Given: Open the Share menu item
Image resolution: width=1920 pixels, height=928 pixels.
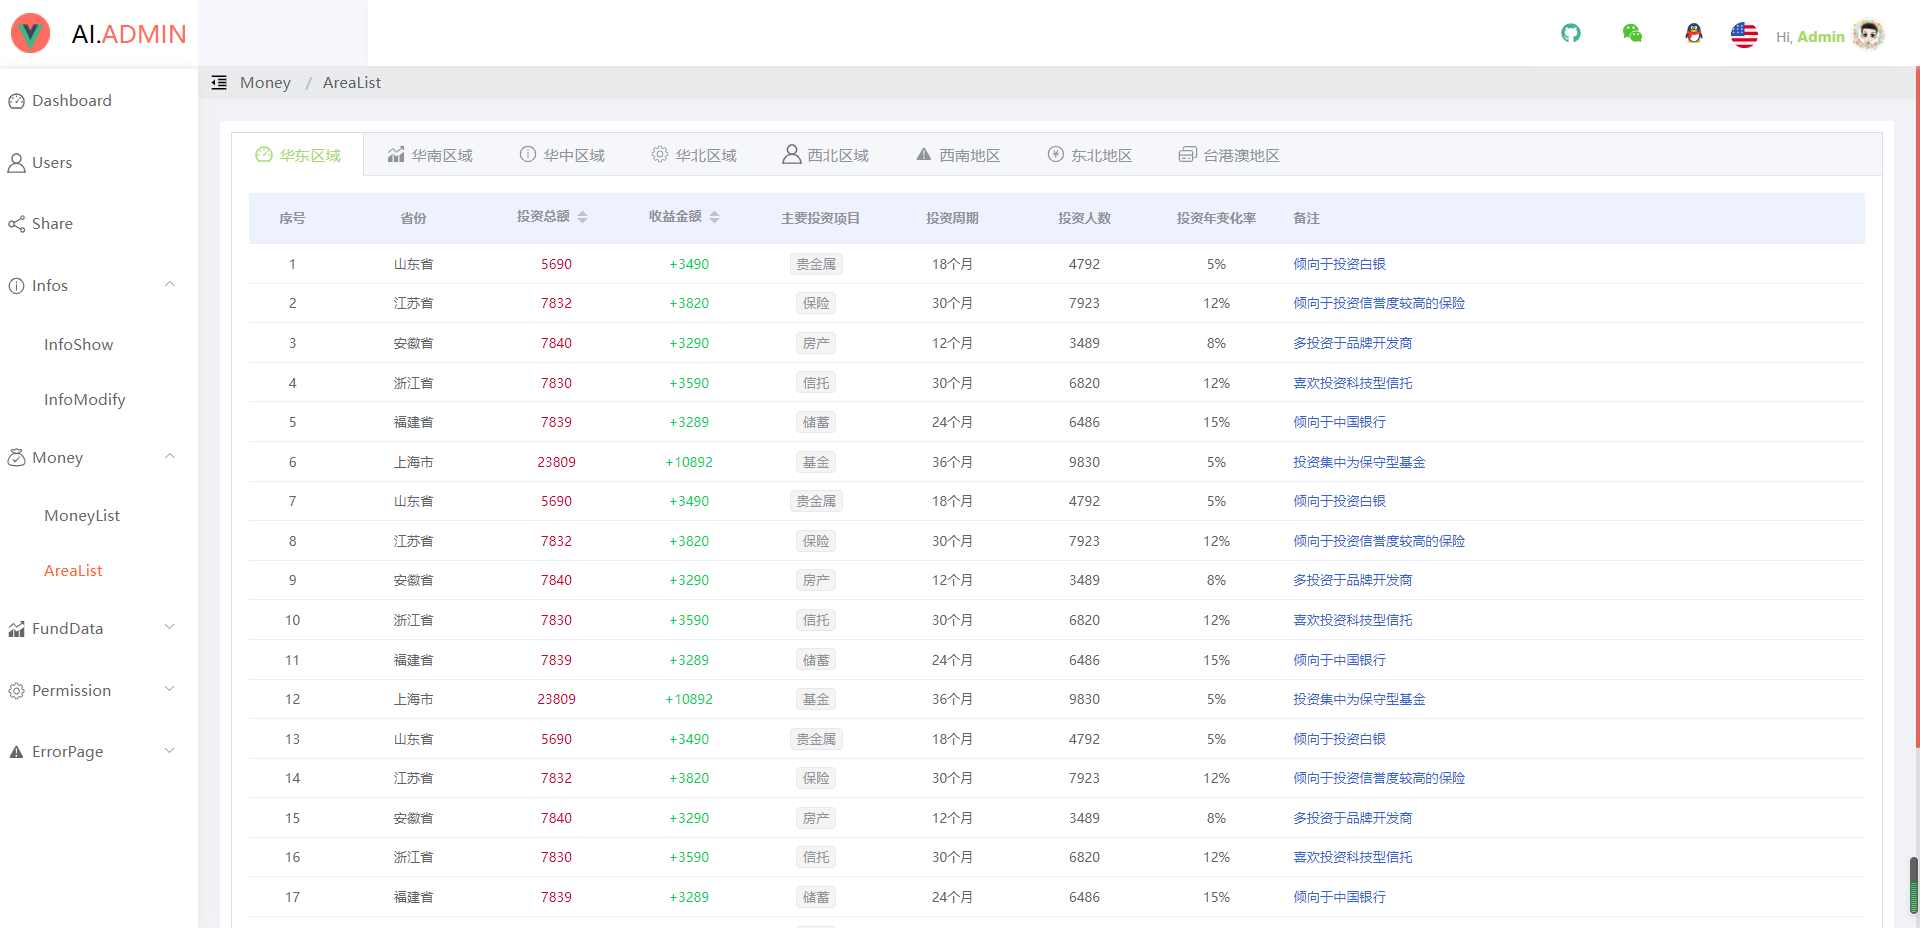Looking at the screenshot, I should tap(99, 224).
